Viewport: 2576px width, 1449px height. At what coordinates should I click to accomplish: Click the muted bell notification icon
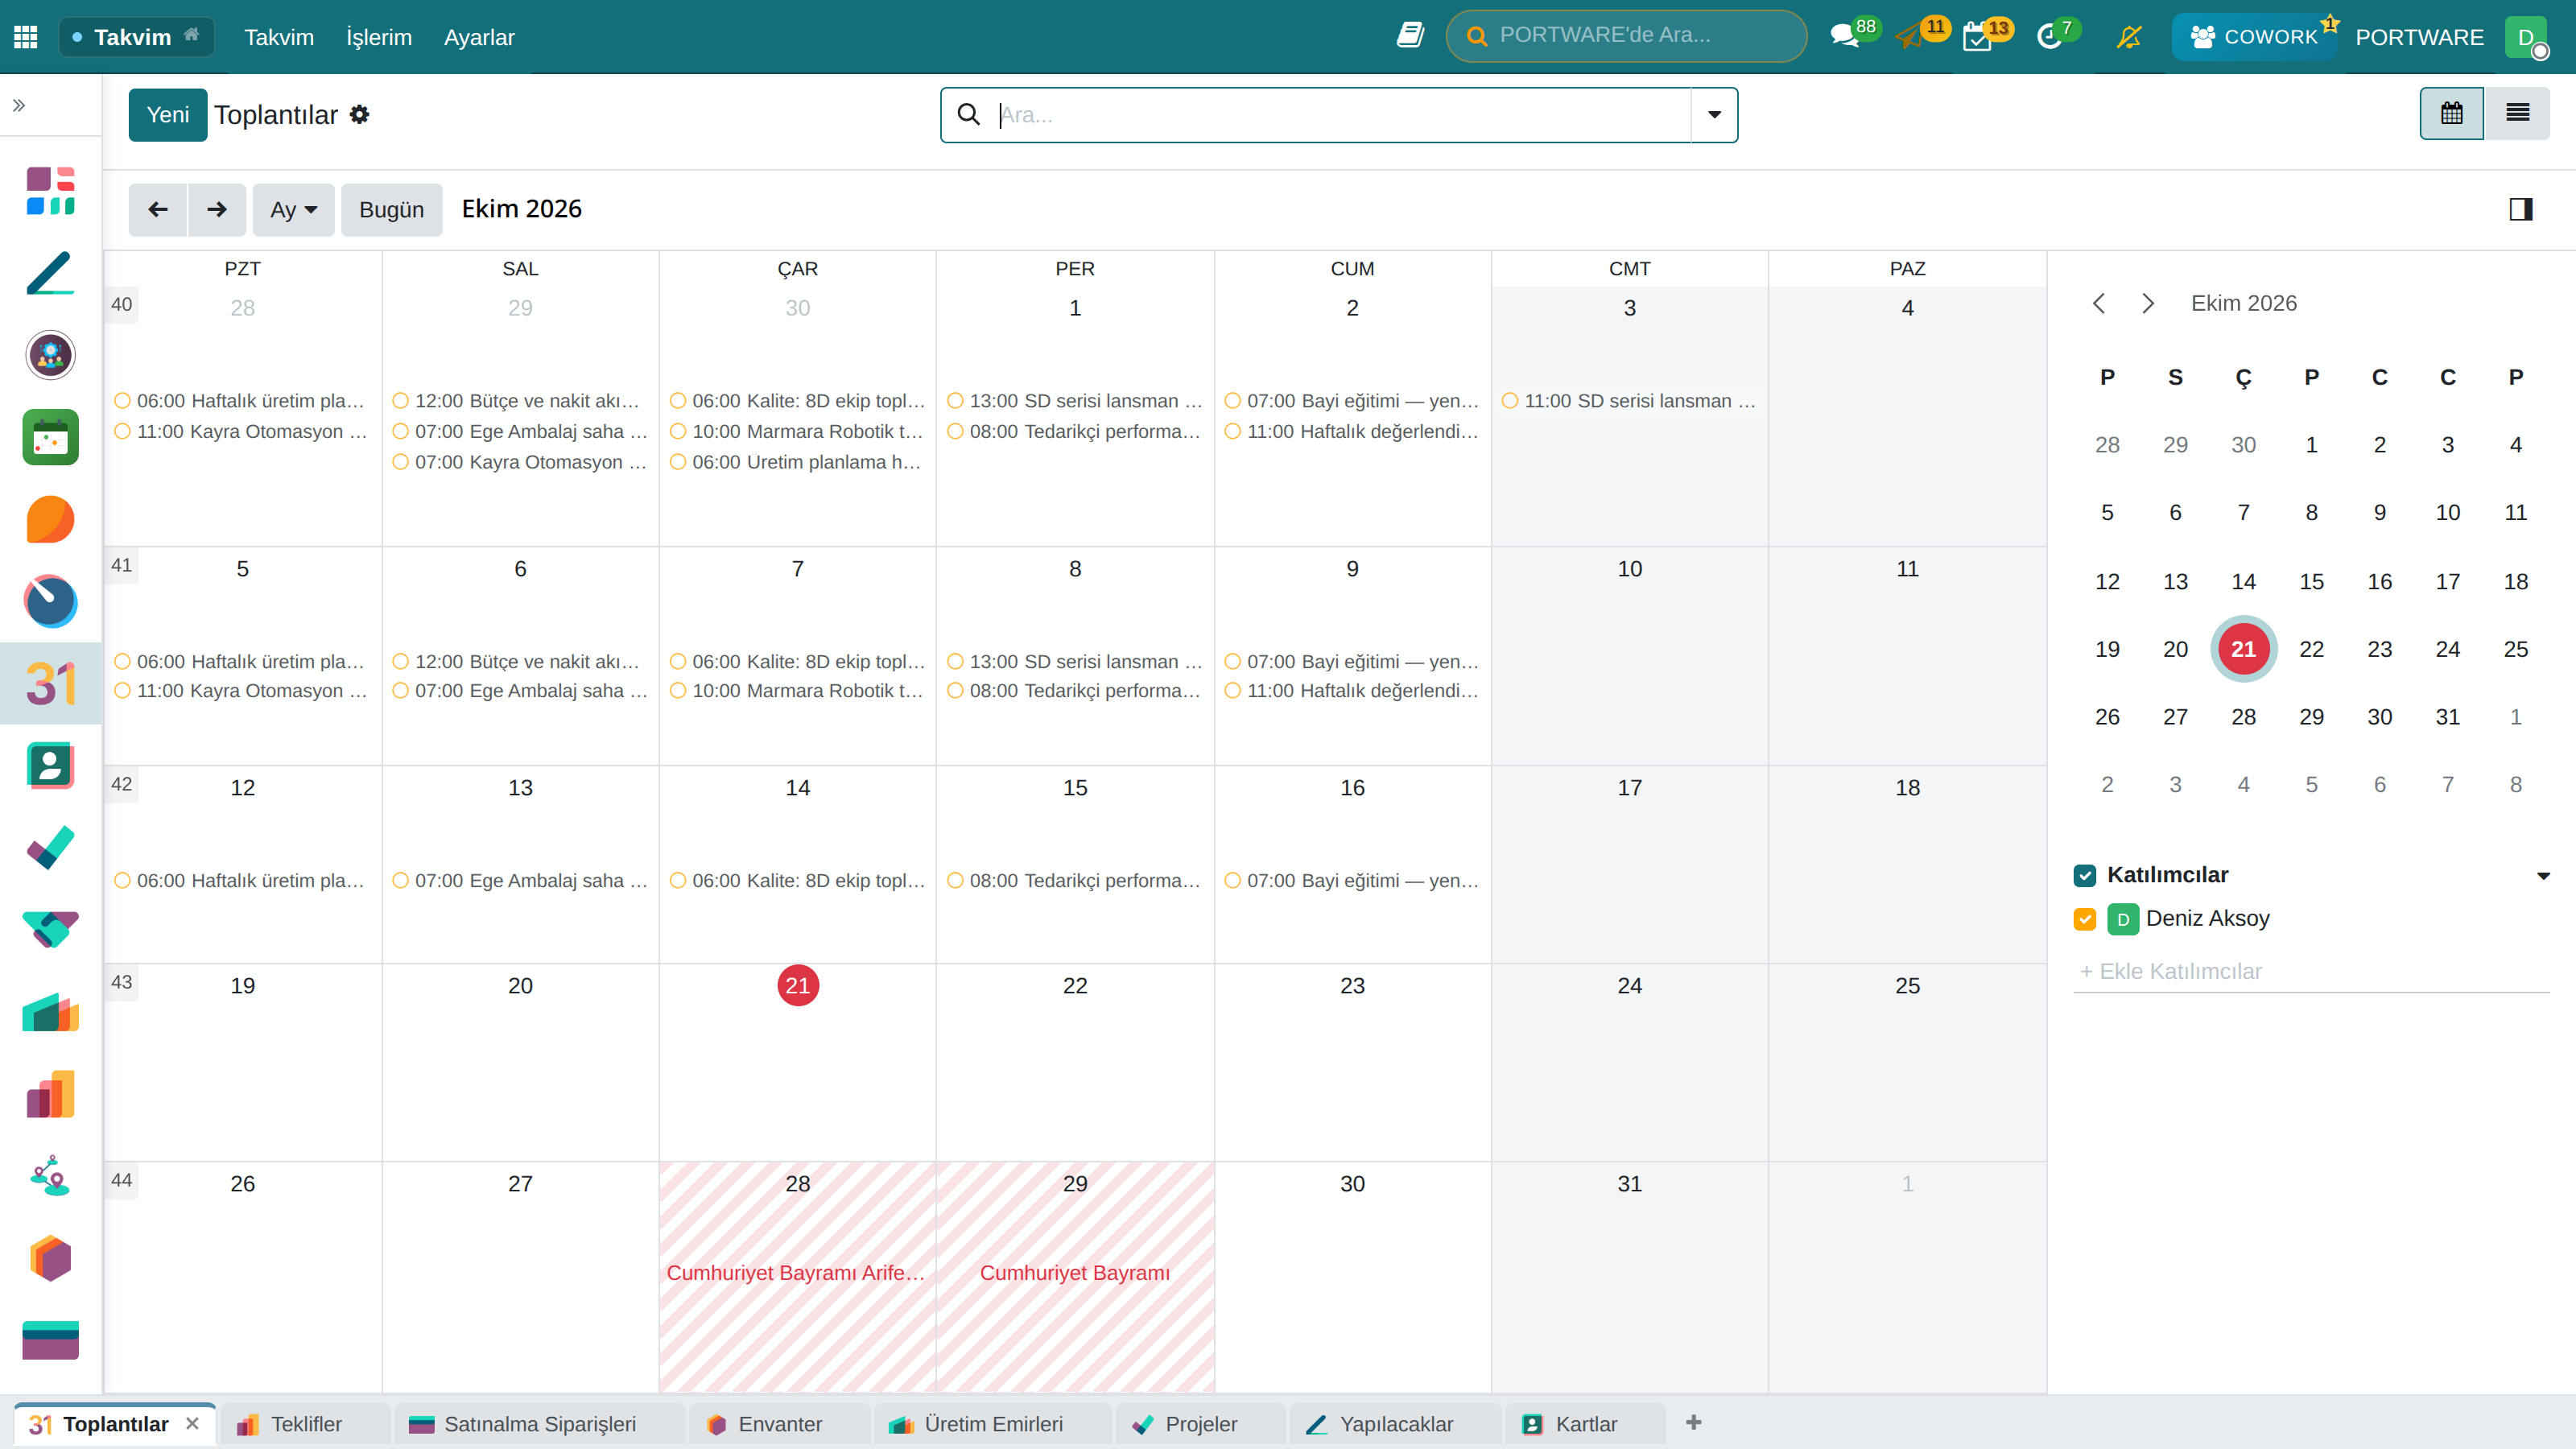(x=2129, y=37)
